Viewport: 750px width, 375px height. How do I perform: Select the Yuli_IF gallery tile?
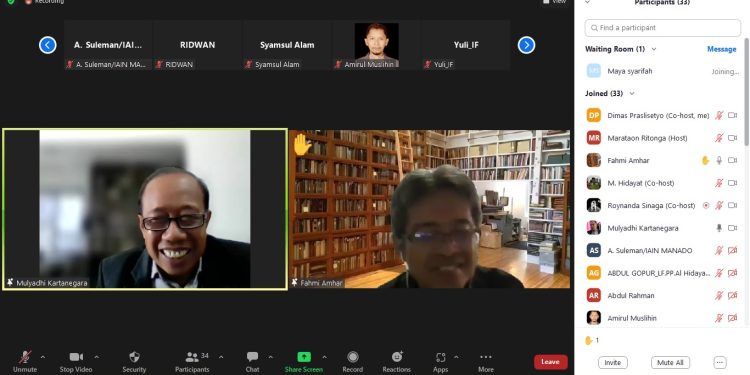466,45
